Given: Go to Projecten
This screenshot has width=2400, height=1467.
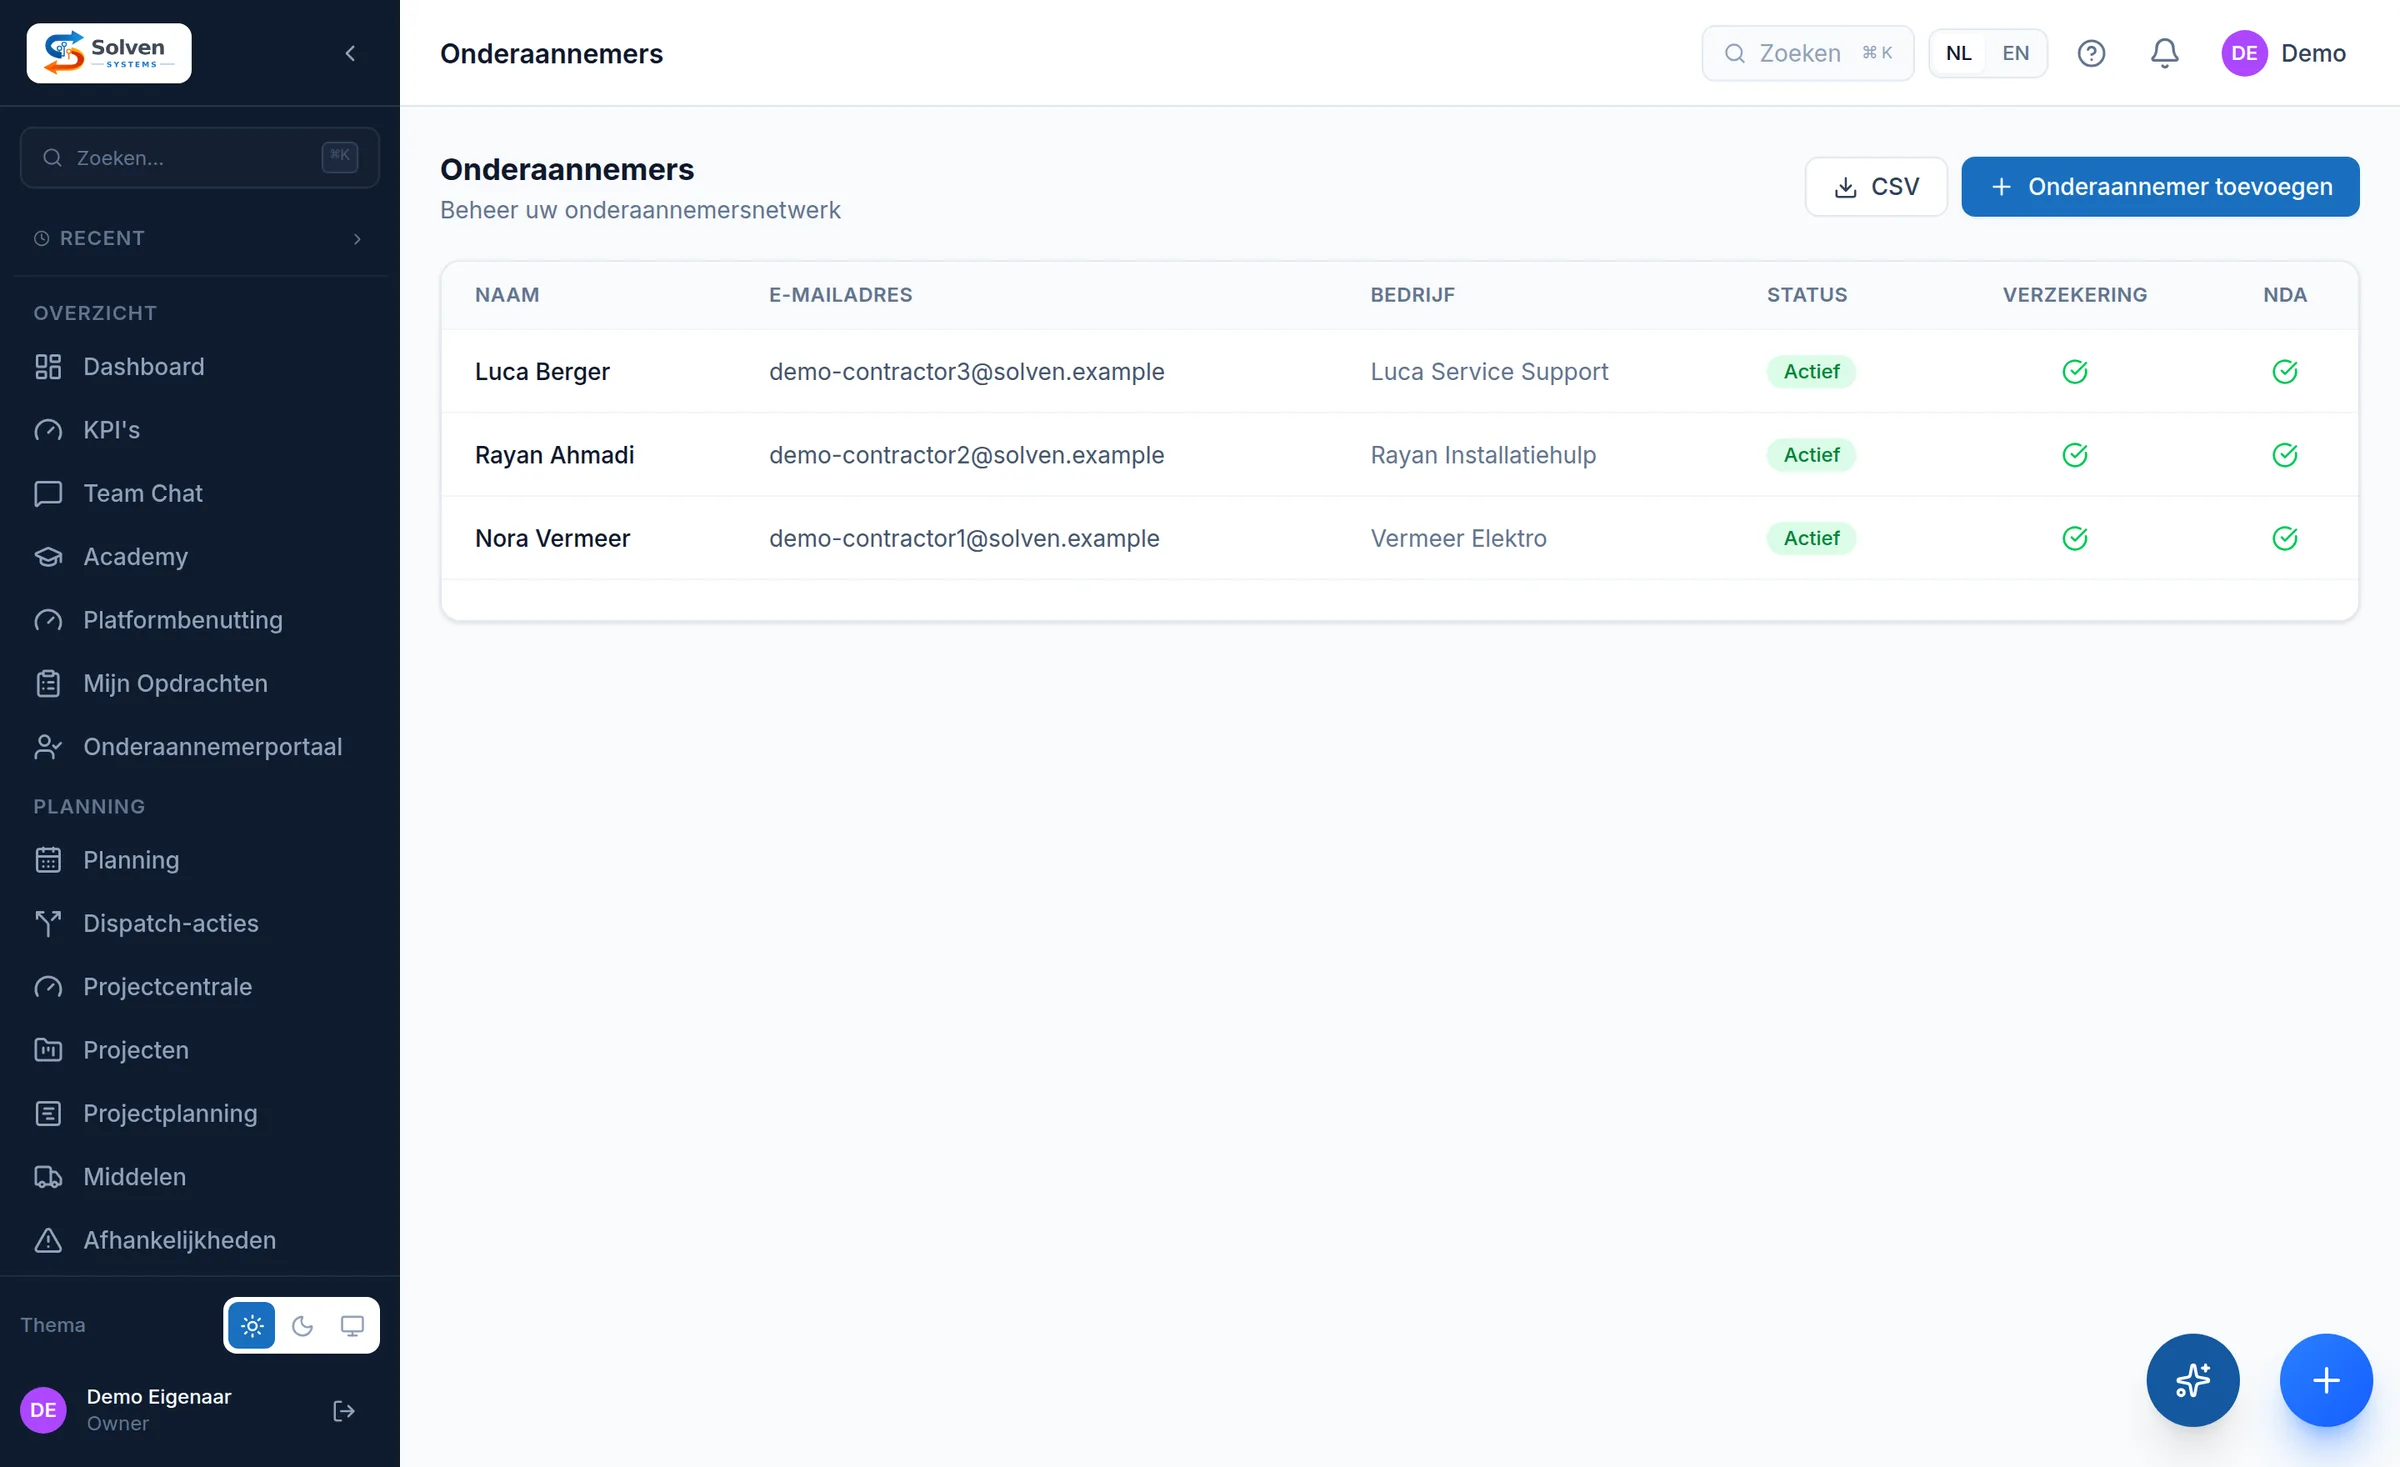Looking at the screenshot, I should tap(200, 1050).
